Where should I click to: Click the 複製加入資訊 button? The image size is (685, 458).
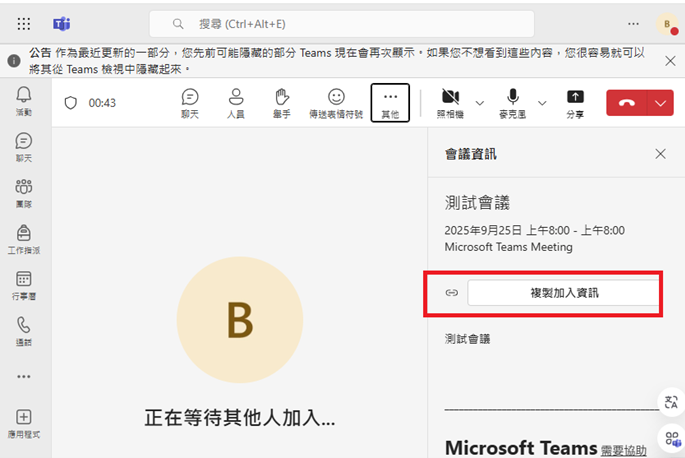click(563, 292)
